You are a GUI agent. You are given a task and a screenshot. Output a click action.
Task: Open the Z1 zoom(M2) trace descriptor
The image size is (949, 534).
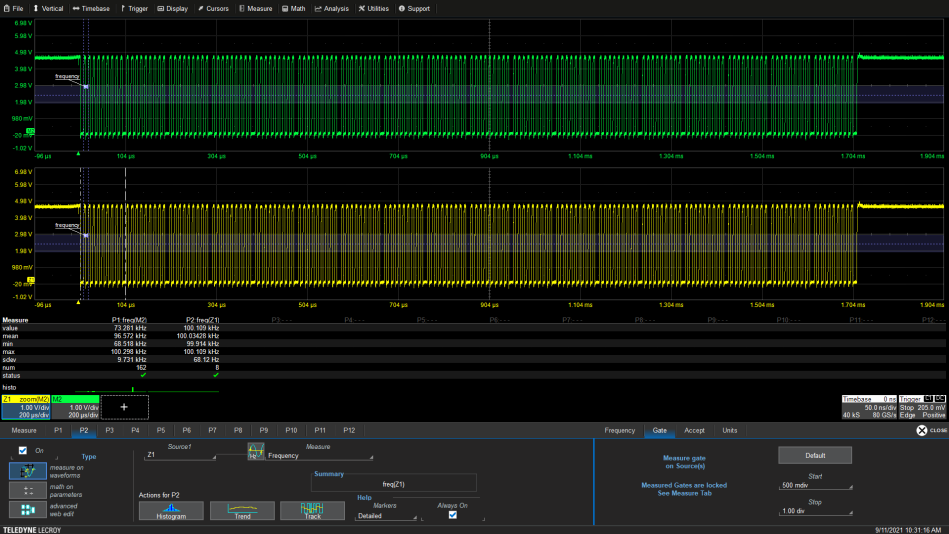click(x=26, y=407)
